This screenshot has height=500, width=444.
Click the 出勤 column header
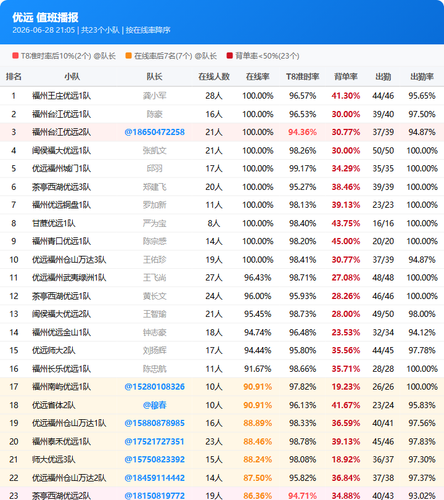click(x=383, y=77)
